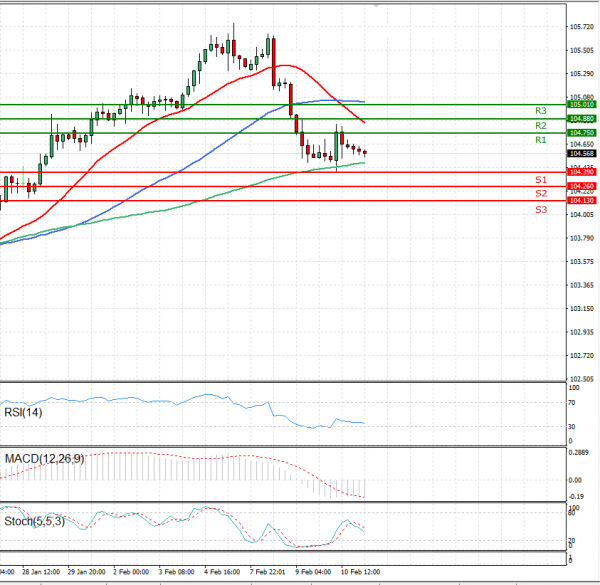Click the MACD -0.19 scale label

(x=576, y=497)
